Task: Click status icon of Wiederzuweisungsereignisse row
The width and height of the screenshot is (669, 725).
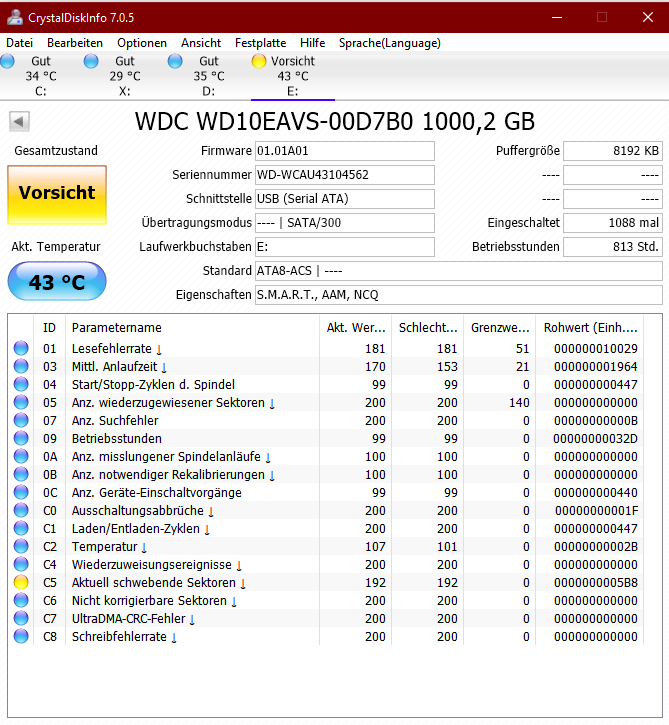Action: 21,565
